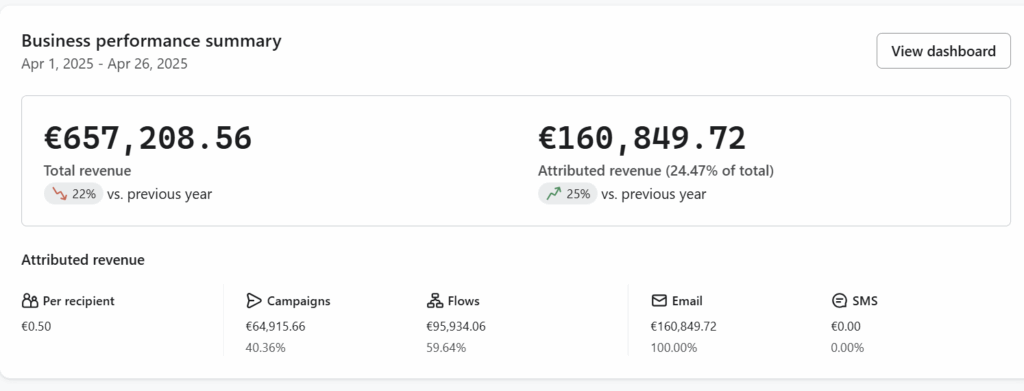Click the Apr 1 - Apr 26 date range
The width and height of the screenshot is (1024, 391).
click(104, 64)
